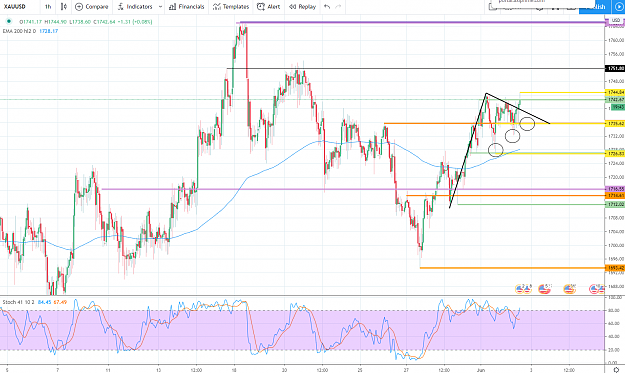Create a new Alert

click(269, 7)
